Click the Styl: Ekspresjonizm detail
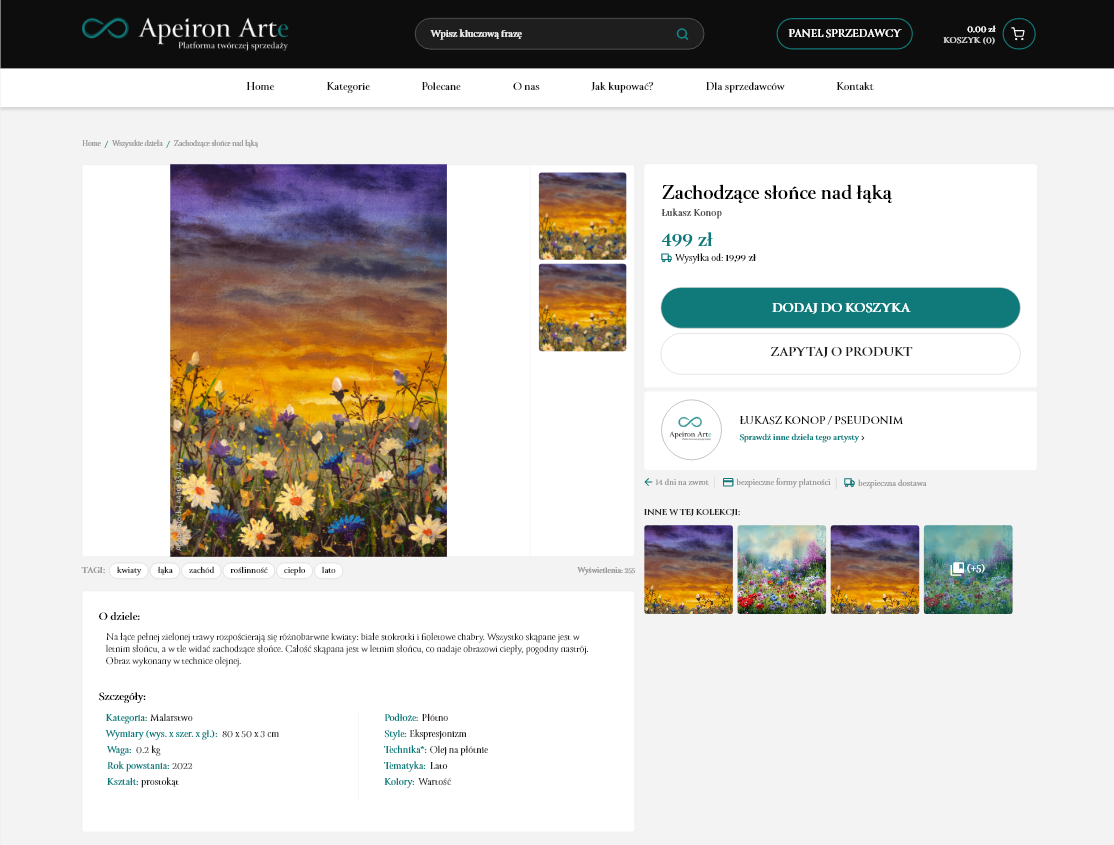1114x845 pixels. [426, 733]
